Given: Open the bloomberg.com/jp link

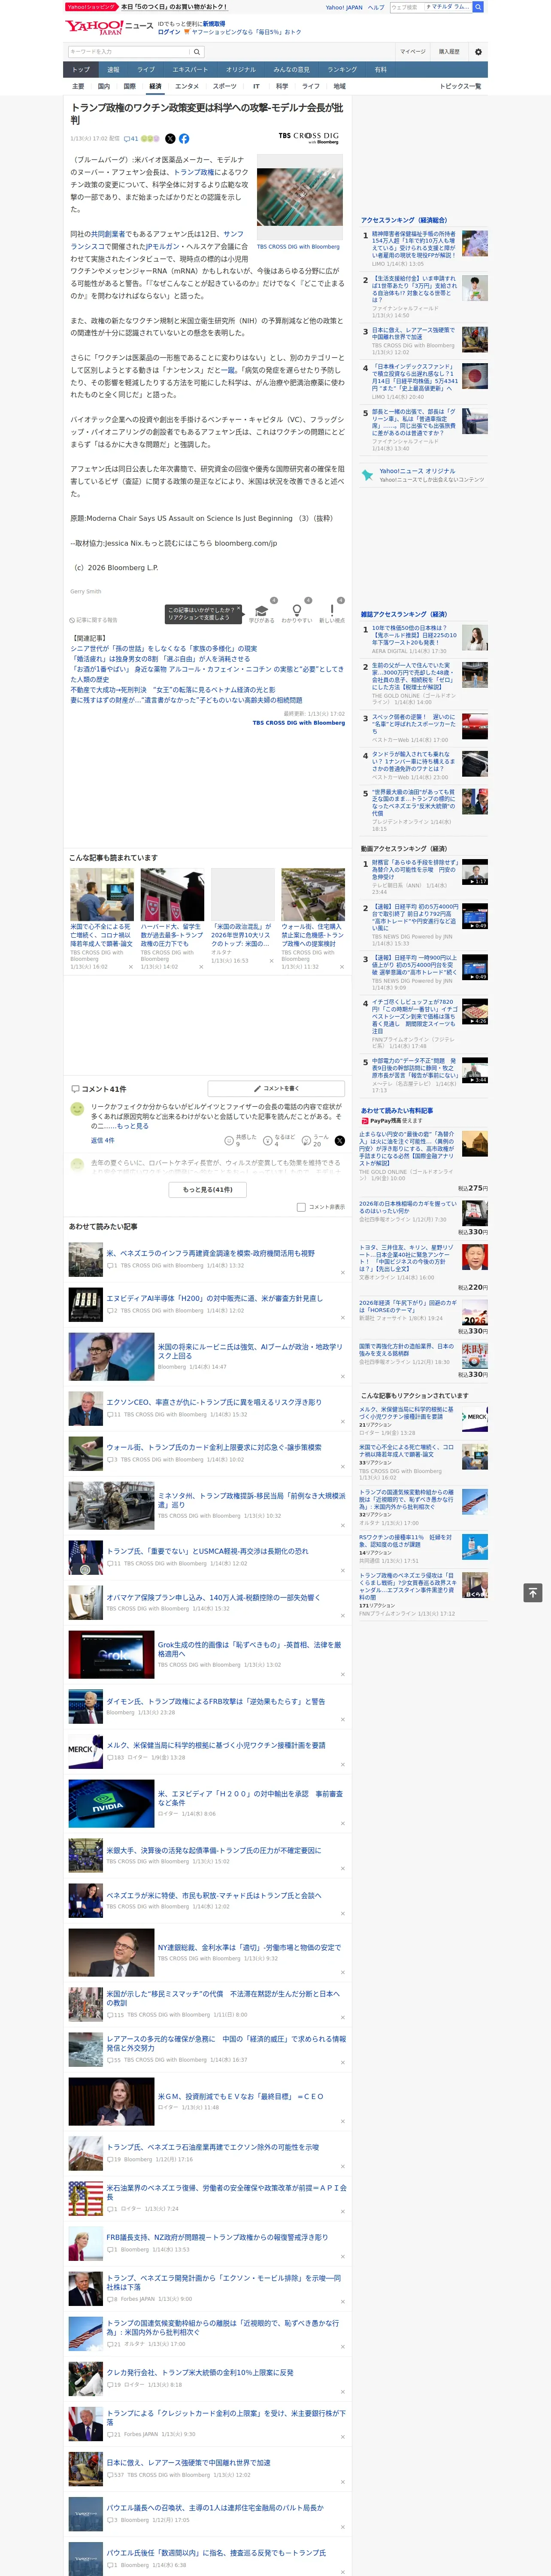Looking at the screenshot, I should coord(245,543).
